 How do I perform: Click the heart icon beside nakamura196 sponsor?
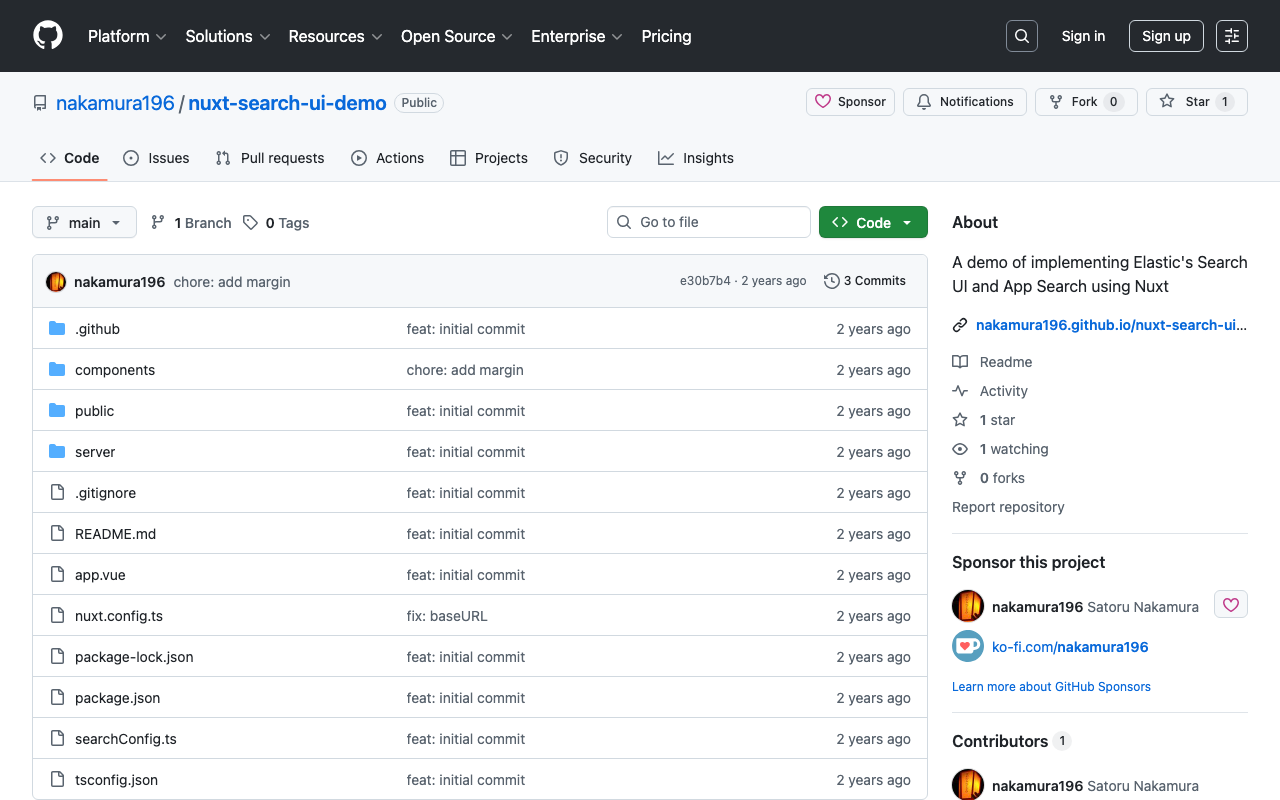tap(1230, 605)
